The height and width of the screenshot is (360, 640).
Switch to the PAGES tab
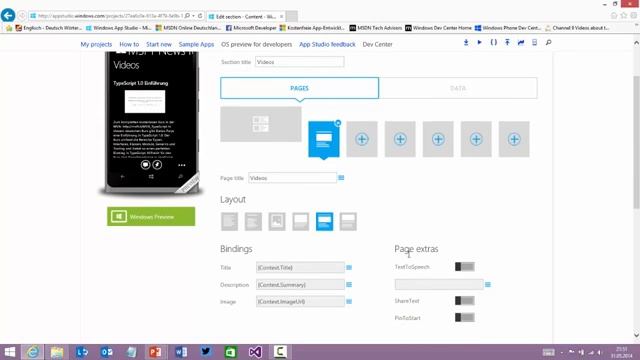point(299,88)
